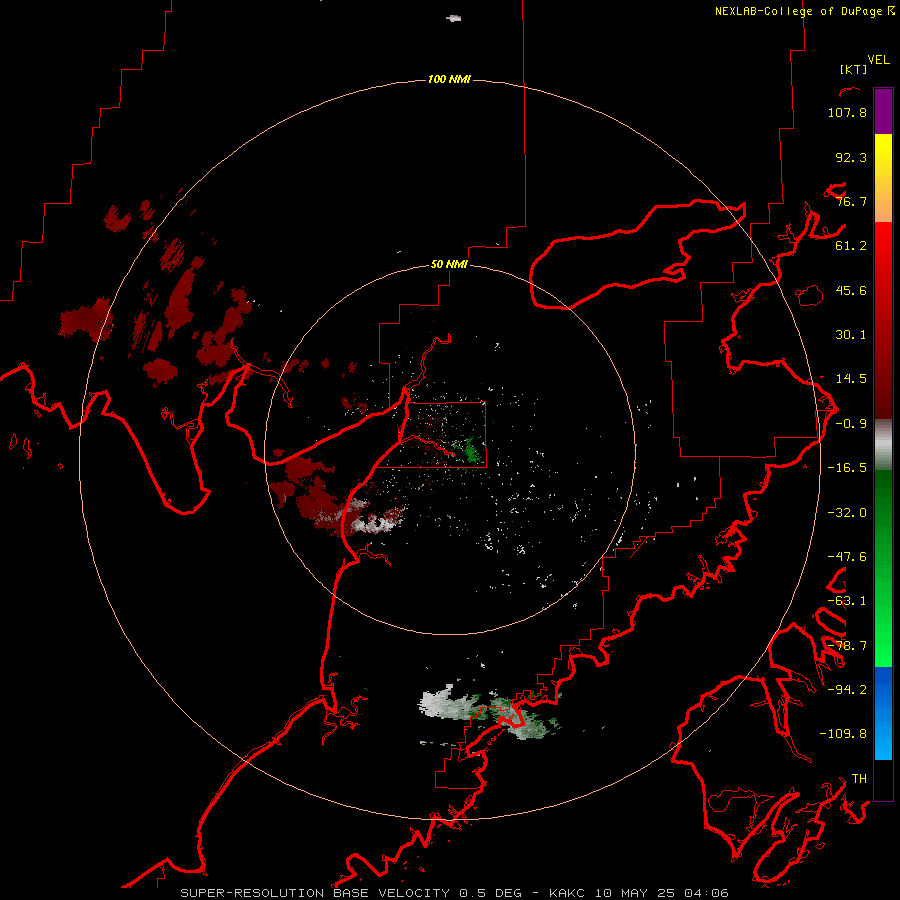
Task: Click the blue segment of the velocity color bar
Action: click(x=883, y=713)
